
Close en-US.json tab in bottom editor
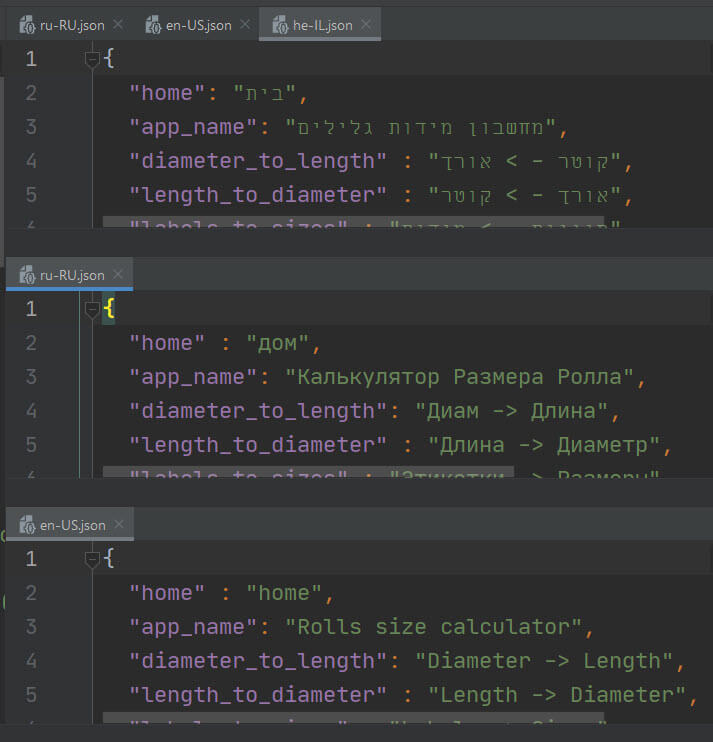119,524
